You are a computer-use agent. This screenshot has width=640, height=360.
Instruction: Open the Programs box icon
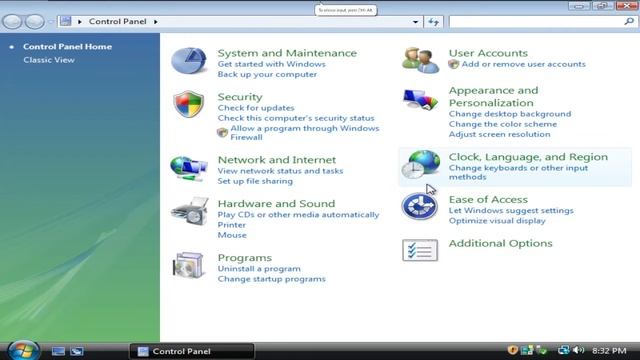pos(188,265)
